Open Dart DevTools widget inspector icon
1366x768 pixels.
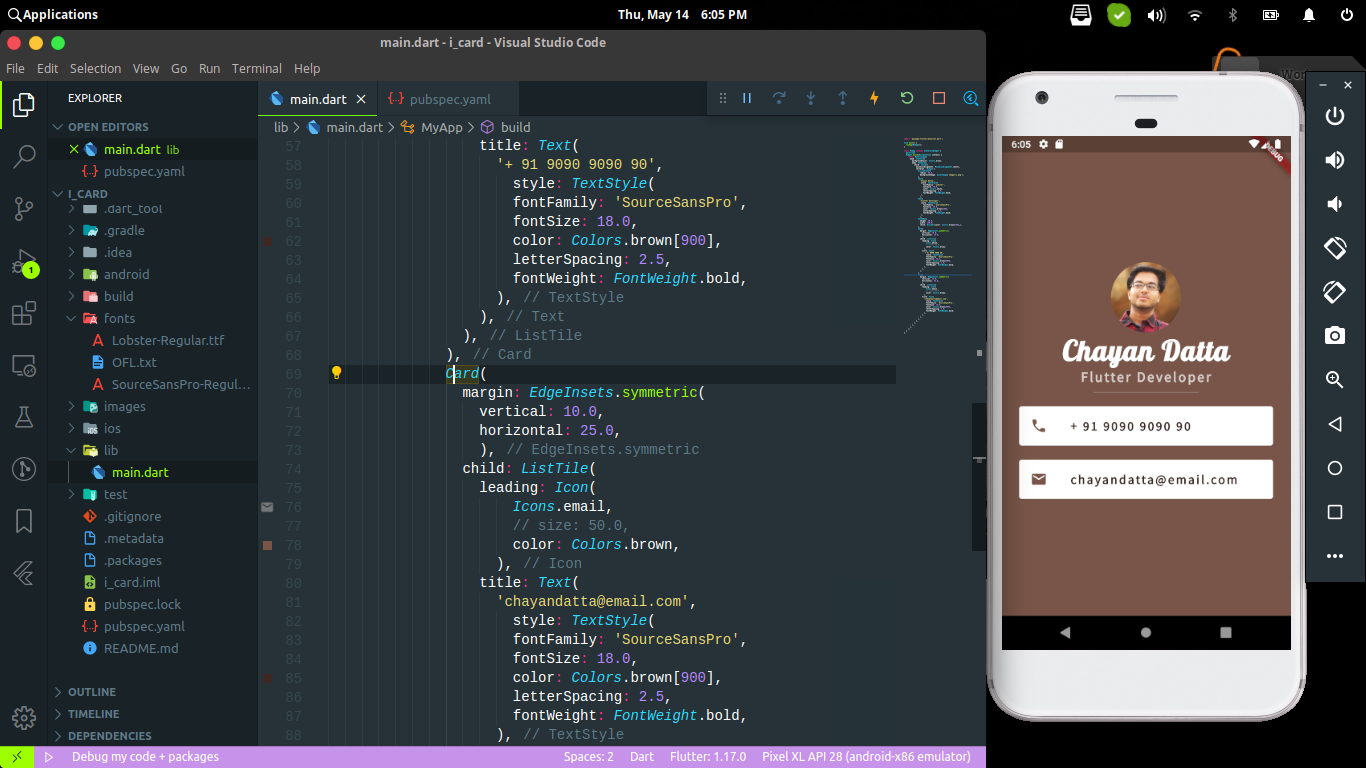pos(970,98)
